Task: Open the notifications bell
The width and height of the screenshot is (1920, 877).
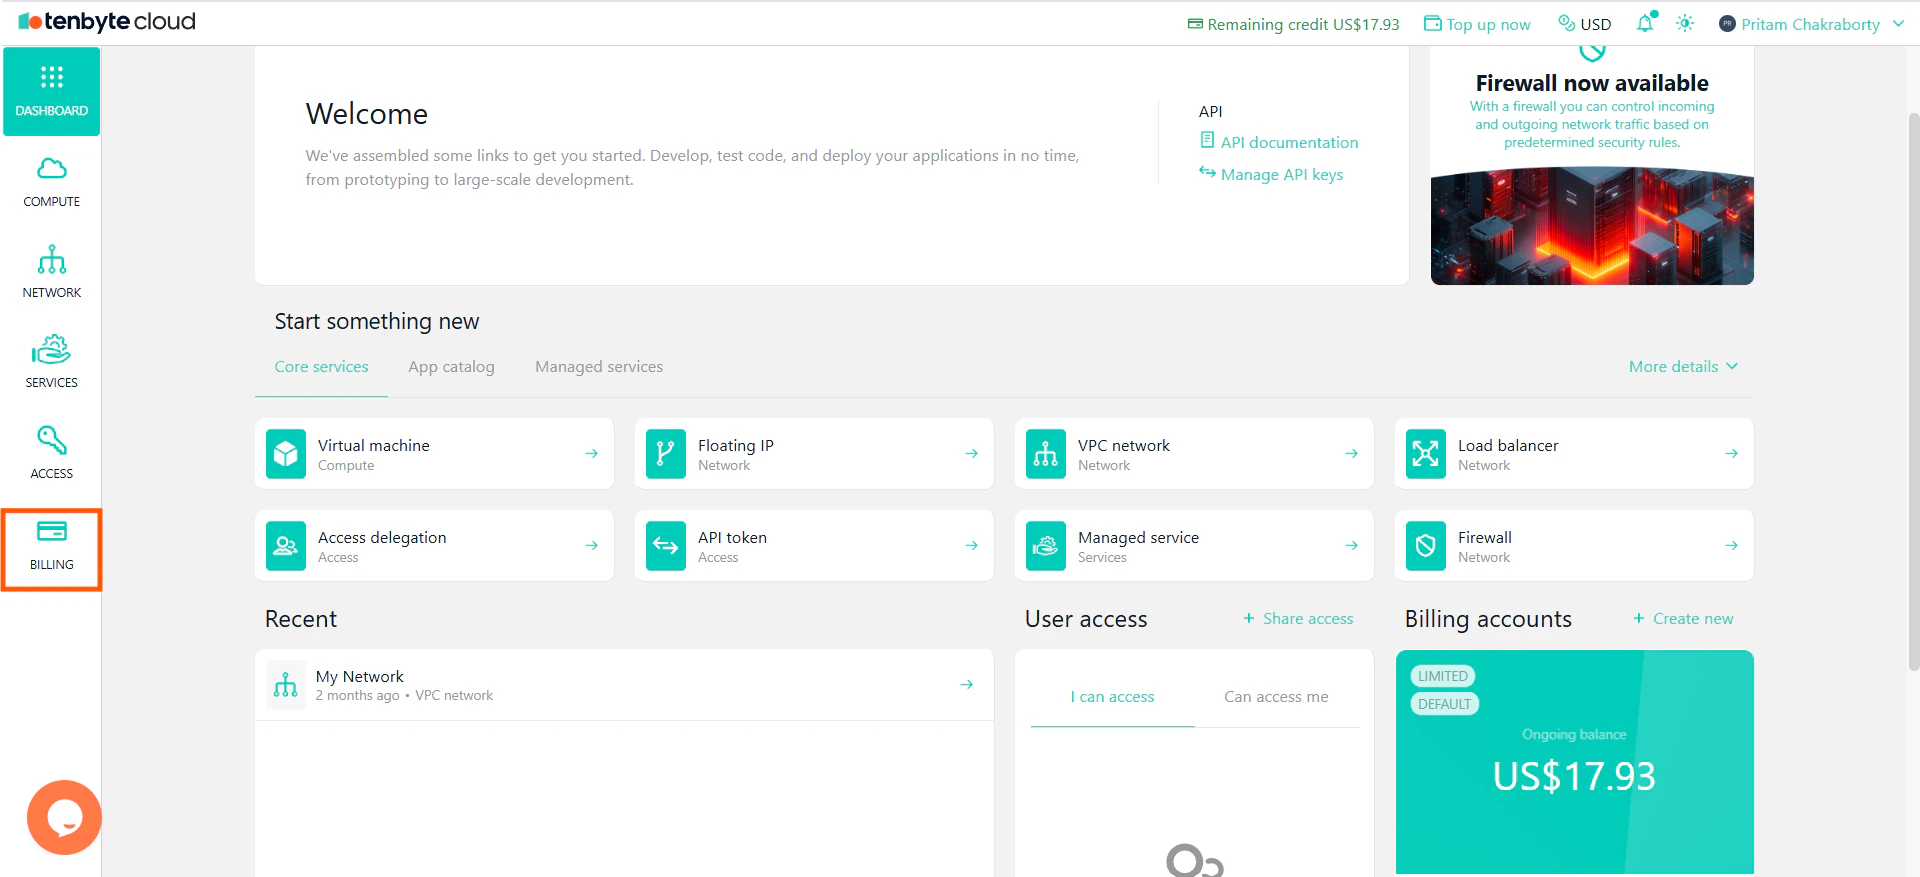Action: pos(1645,23)
